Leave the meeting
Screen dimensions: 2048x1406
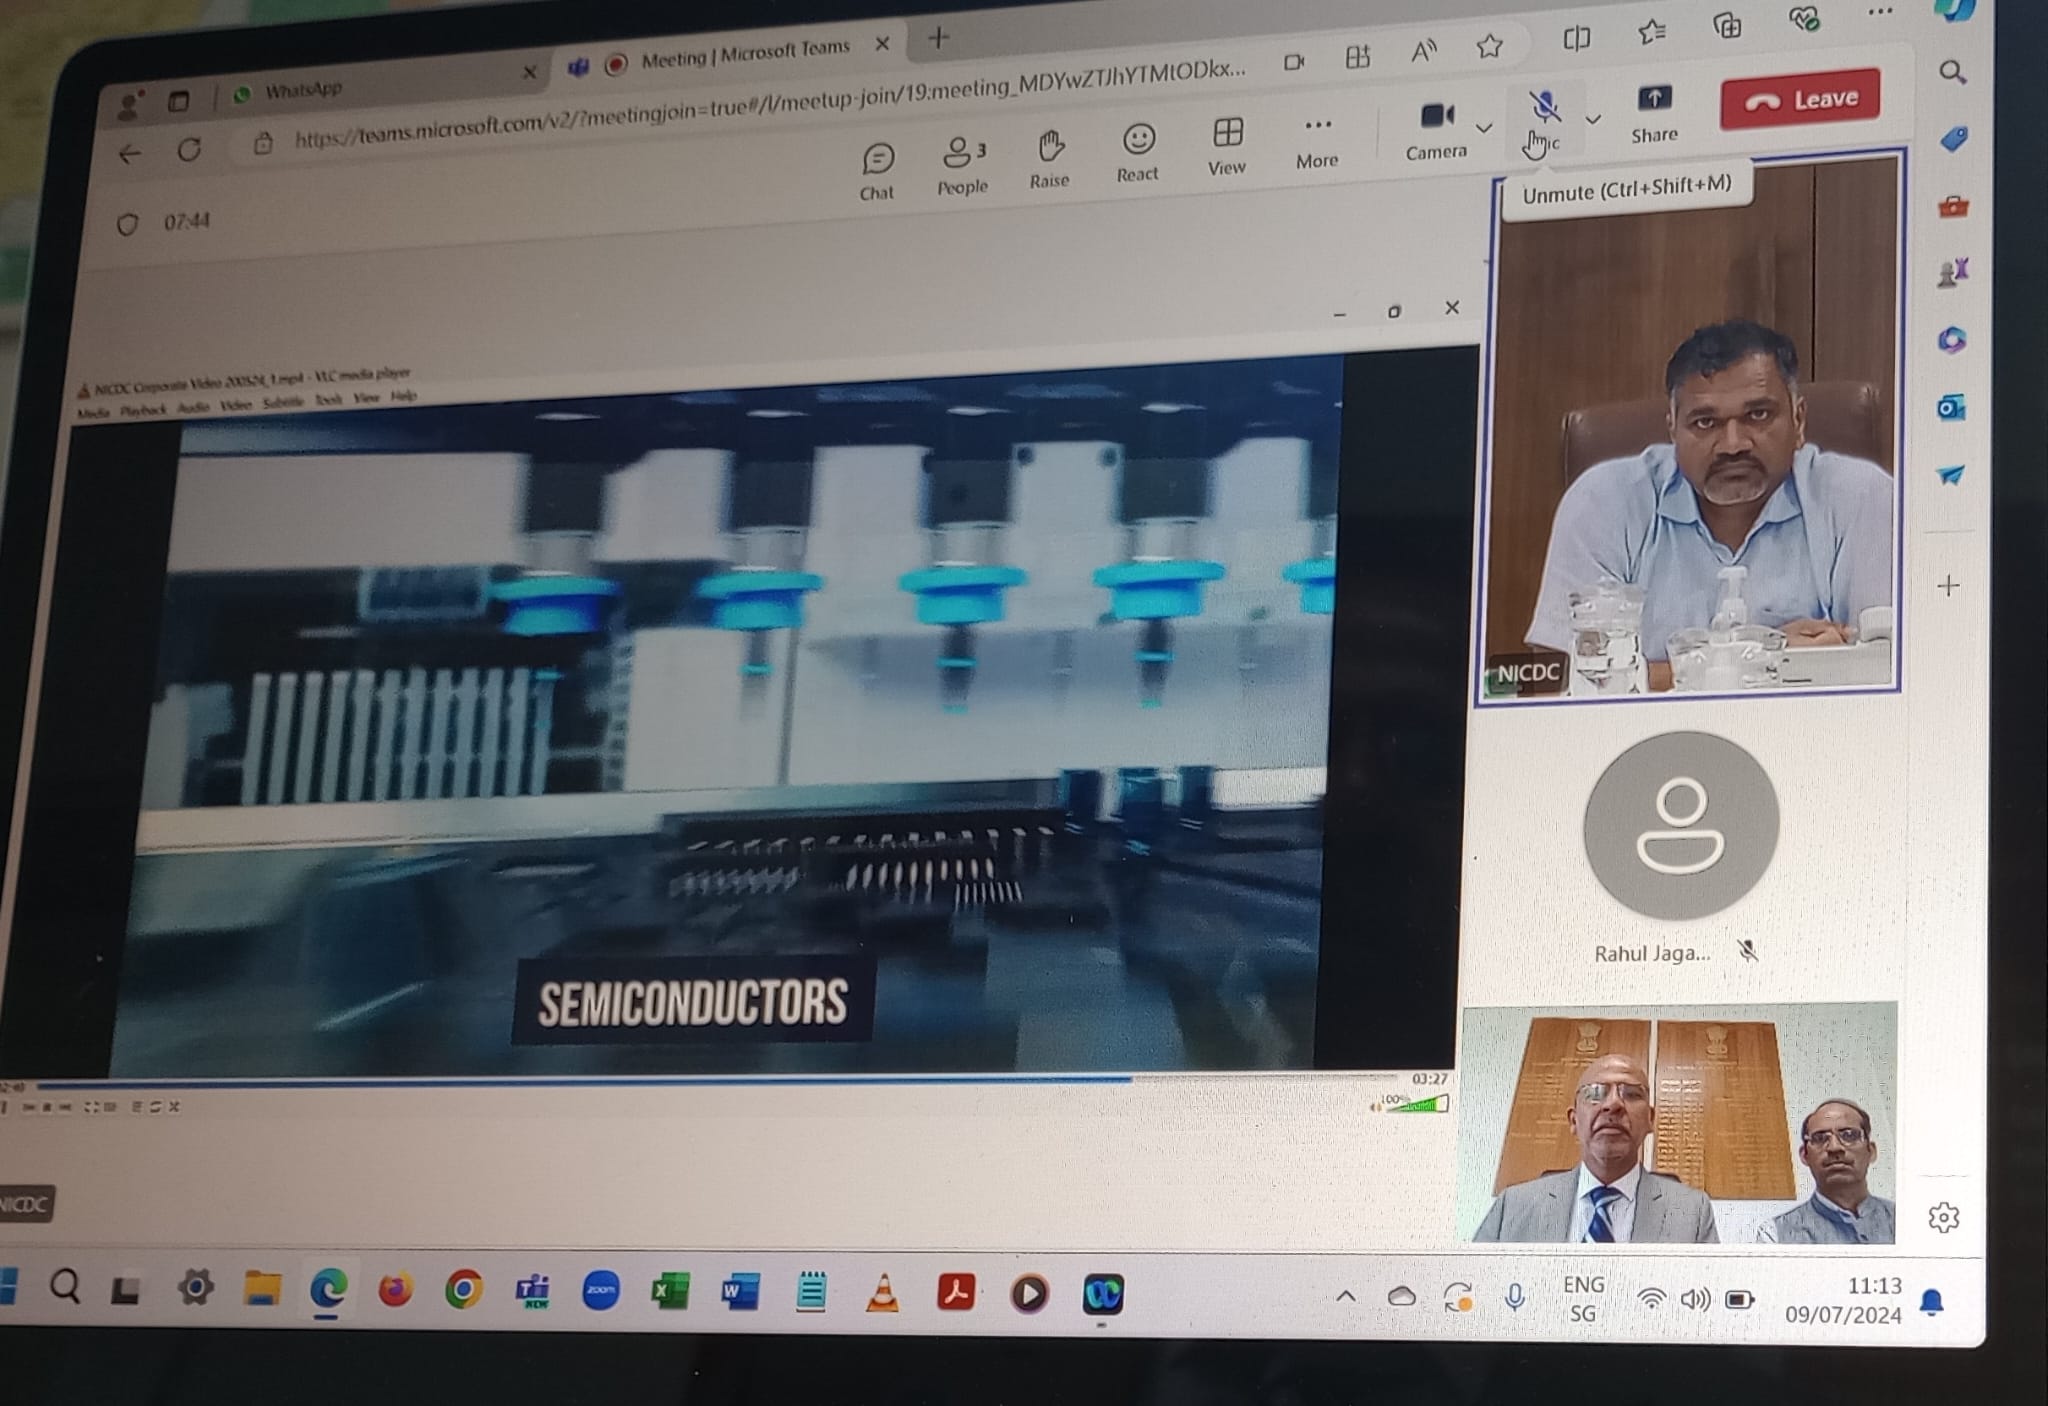pyautogui.click(x=1800, y=99)
